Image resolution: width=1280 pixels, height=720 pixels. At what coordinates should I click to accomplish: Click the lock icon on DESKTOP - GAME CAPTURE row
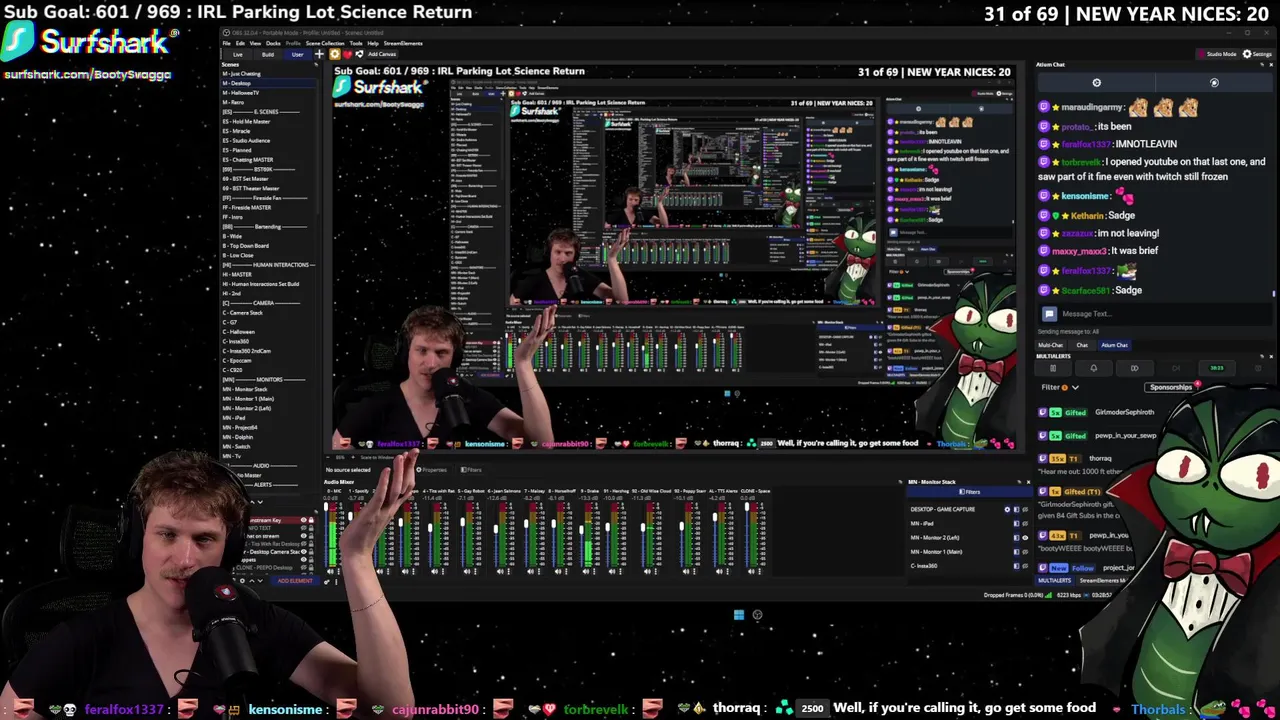[x=1016, y=509]
